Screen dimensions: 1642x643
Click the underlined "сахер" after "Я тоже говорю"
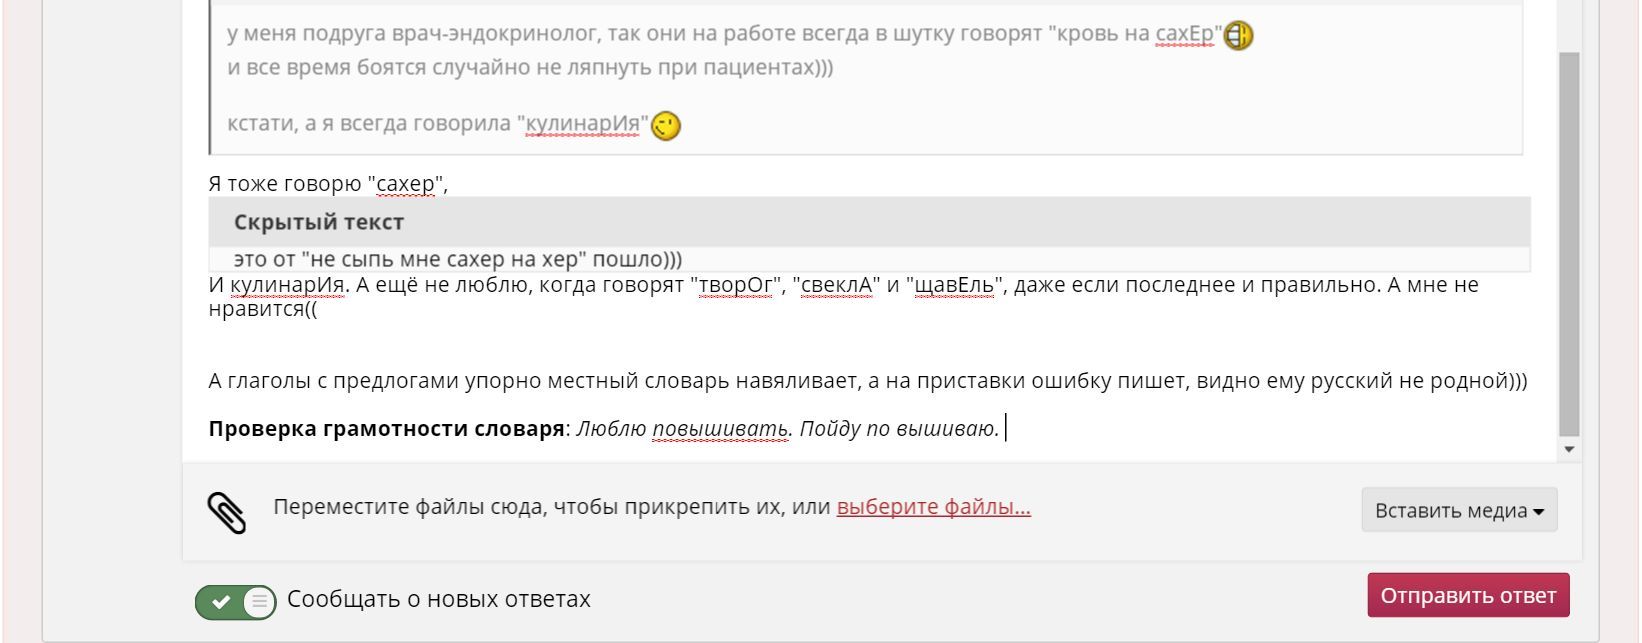click(405, 184)
